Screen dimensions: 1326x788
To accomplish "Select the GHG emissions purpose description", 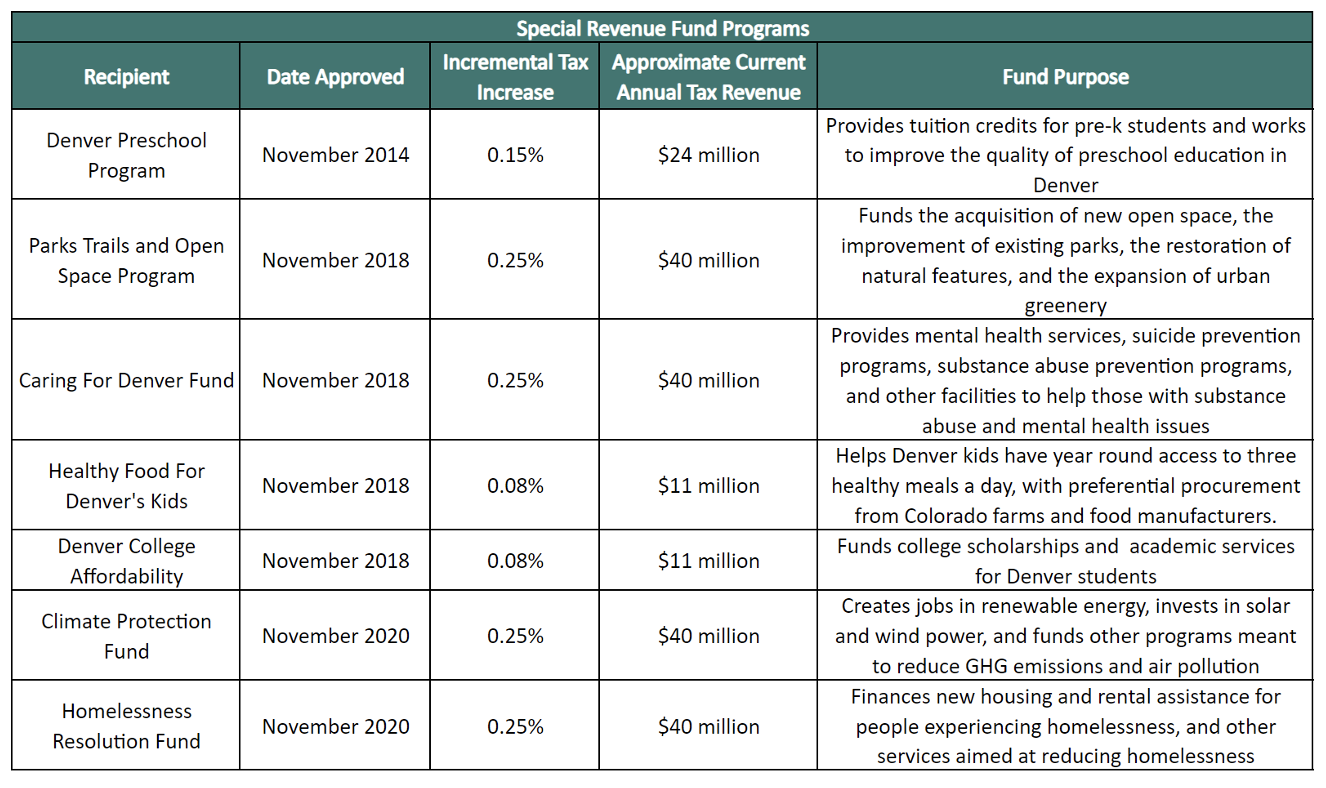I will click(x=1065, y=636).
